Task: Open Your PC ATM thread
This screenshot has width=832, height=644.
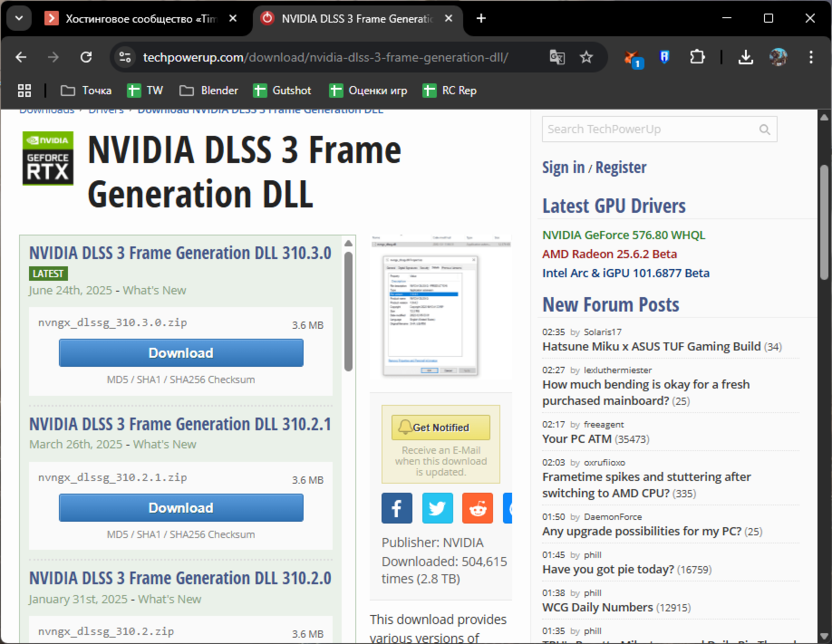Action: coord(577,439)
